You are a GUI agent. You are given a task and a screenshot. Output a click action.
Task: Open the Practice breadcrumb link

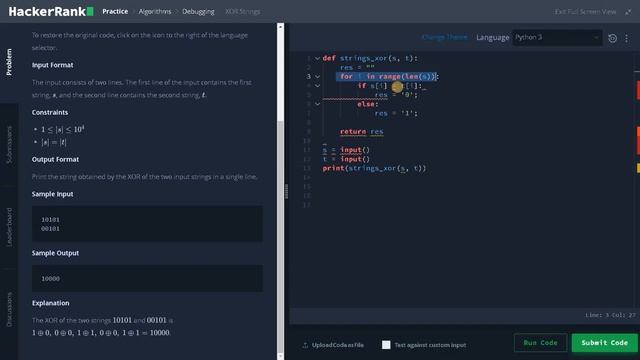pyautogui.click(x=115, y=11)
